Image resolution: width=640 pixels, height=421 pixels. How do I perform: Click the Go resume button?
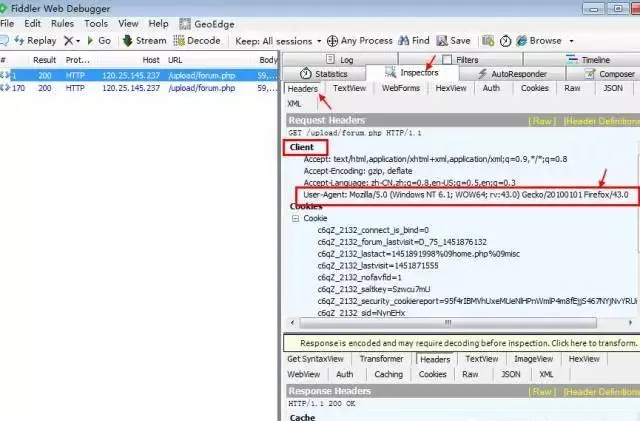coord(99,41)
